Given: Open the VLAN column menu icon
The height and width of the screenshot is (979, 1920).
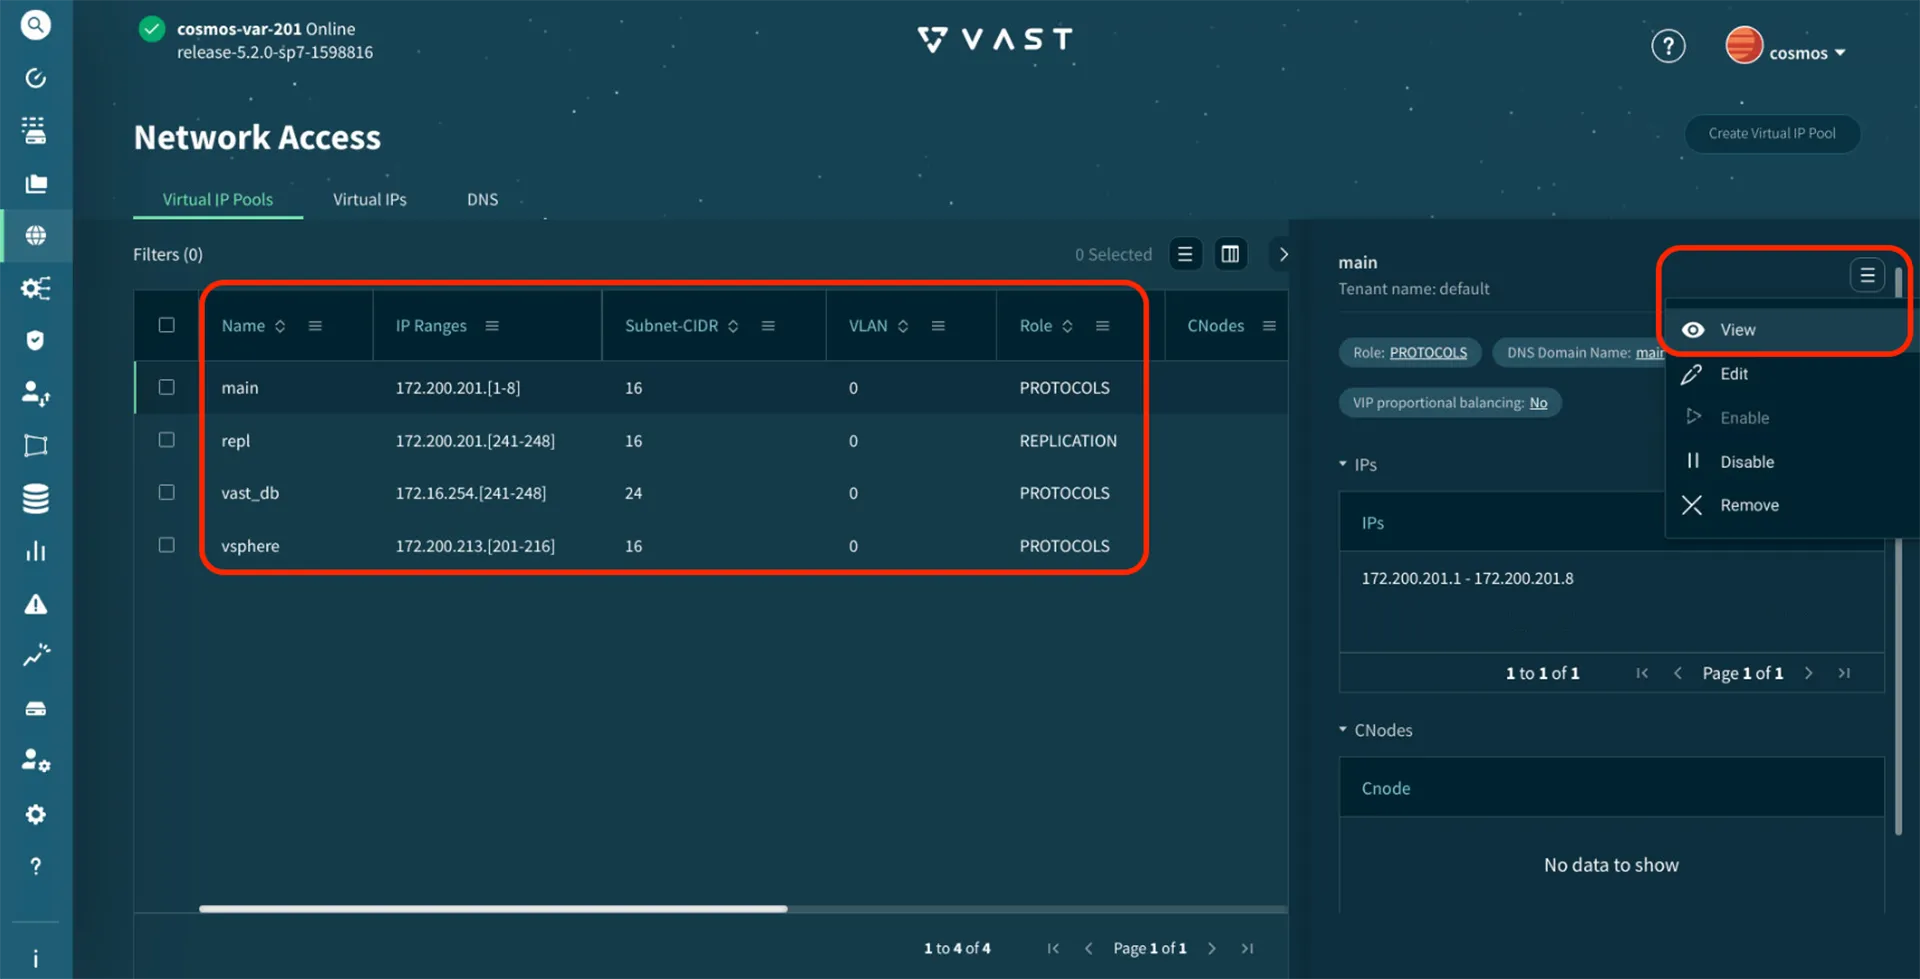Looking at the screenshot, I should coord(938,326).
